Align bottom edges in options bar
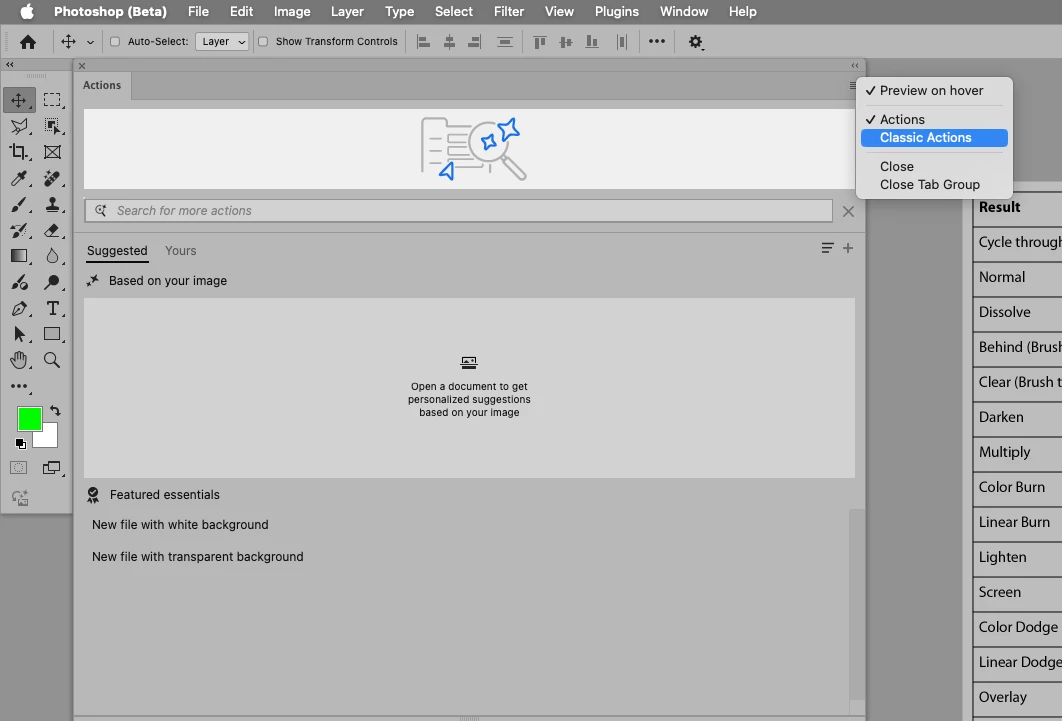 (x=592, y=42)
